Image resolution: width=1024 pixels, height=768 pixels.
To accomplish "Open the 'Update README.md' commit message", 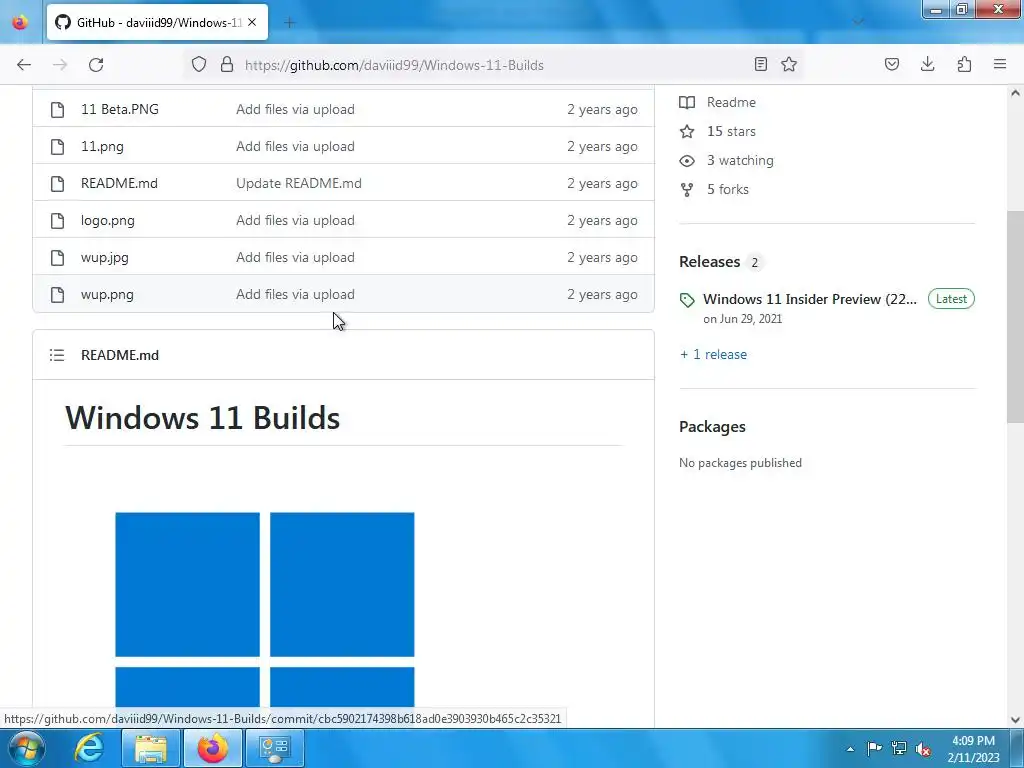I will pos(298,184).
